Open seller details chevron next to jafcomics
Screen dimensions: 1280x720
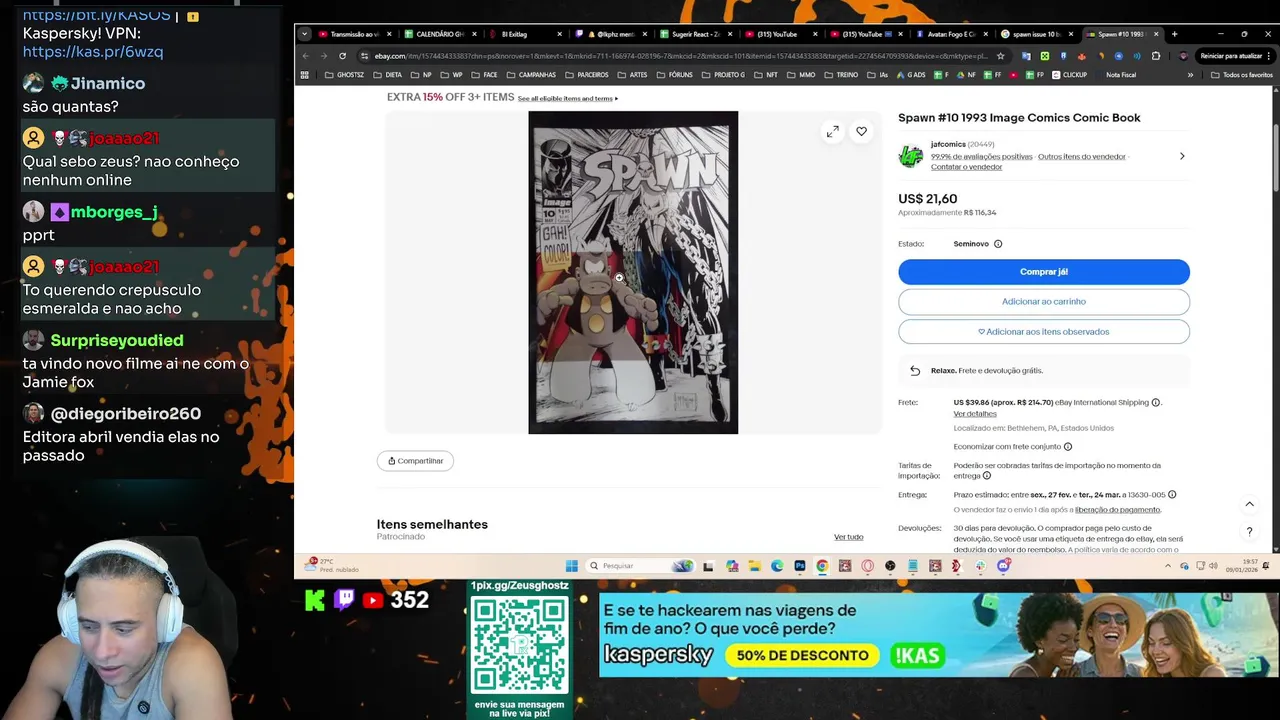coord(1182,156)
